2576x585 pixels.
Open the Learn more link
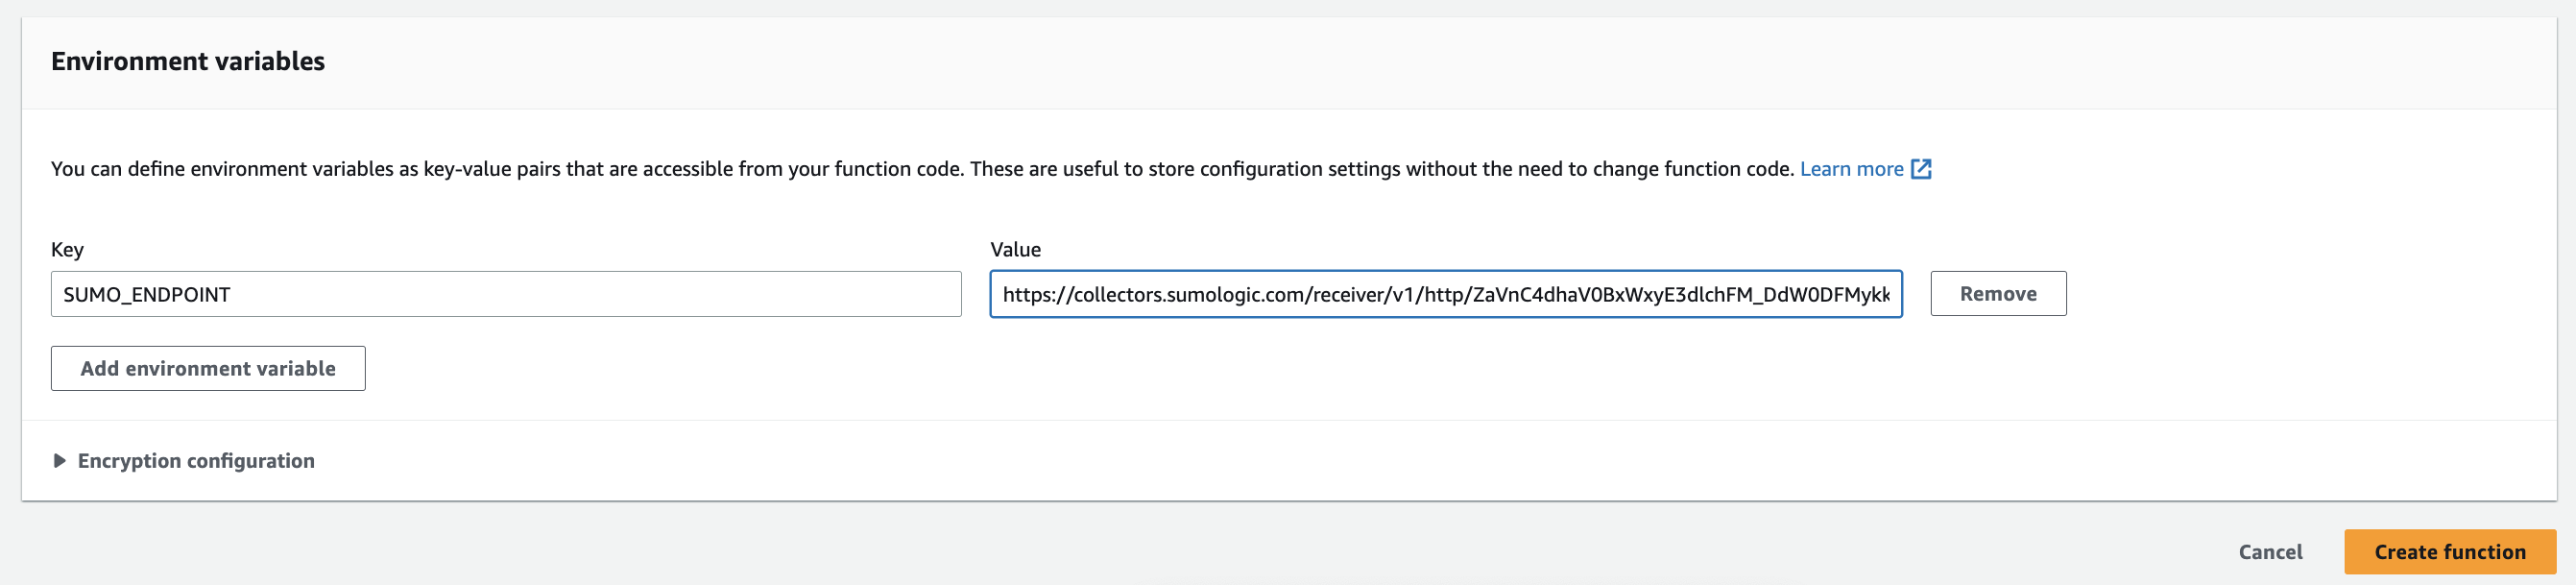pyautogui.click(x=1851, y=169)
